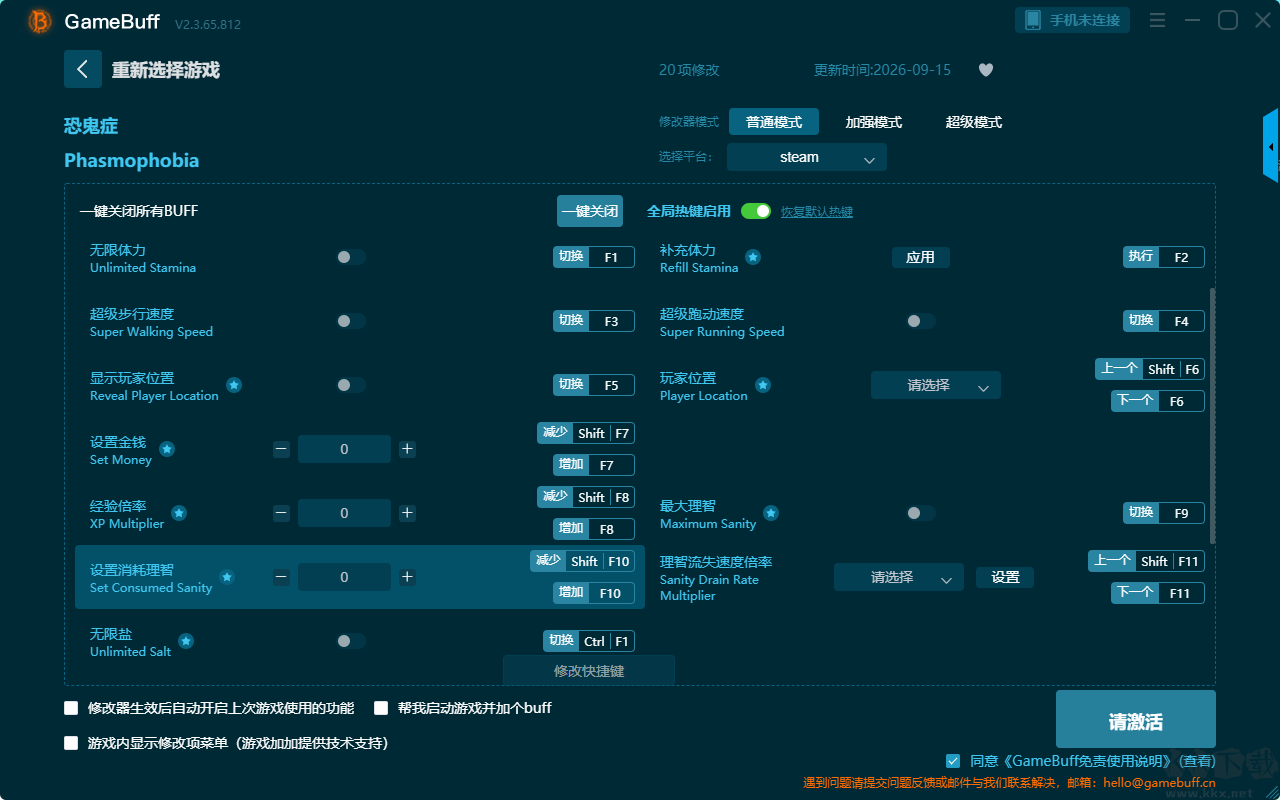
Task: Click 设置 for Sanity Drain Rate Multiplier
Action: tap(1005, 577)
